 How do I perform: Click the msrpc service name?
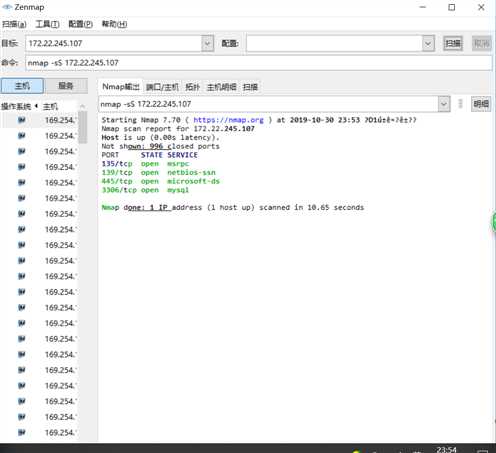178,164
